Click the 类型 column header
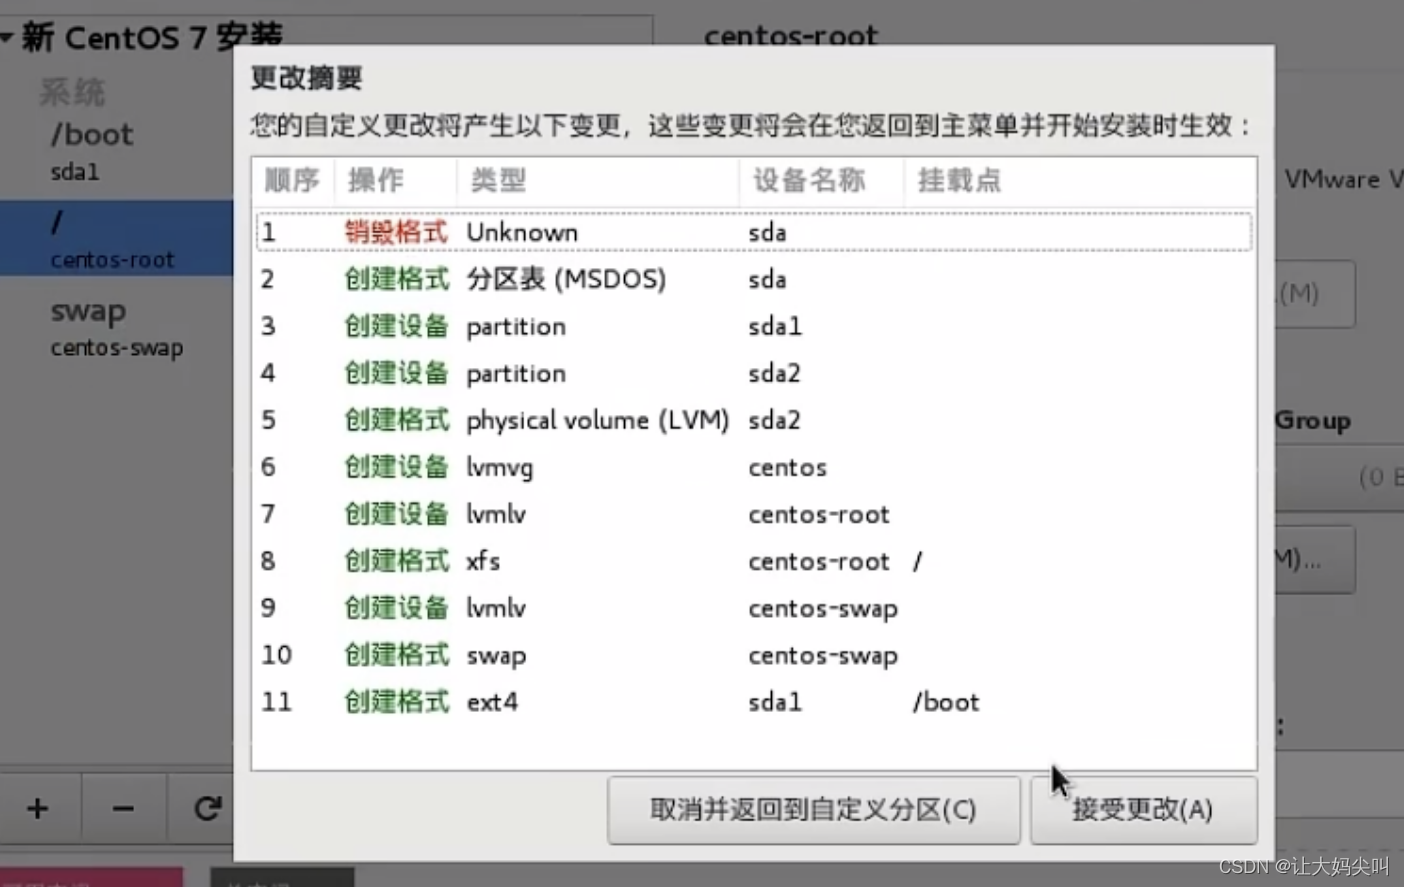This screenshot has width=1404, height=887. coord(597,180)
